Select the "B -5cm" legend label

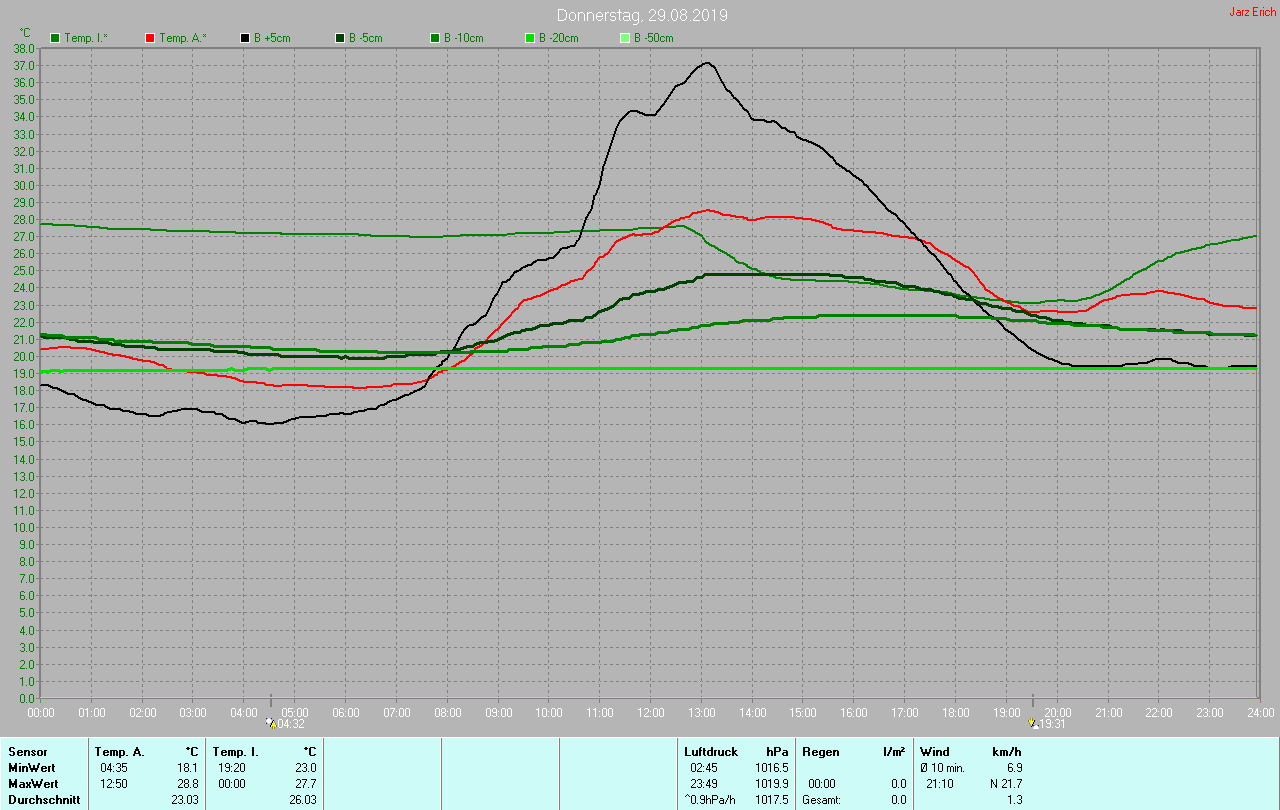click(x=366, y=38)
